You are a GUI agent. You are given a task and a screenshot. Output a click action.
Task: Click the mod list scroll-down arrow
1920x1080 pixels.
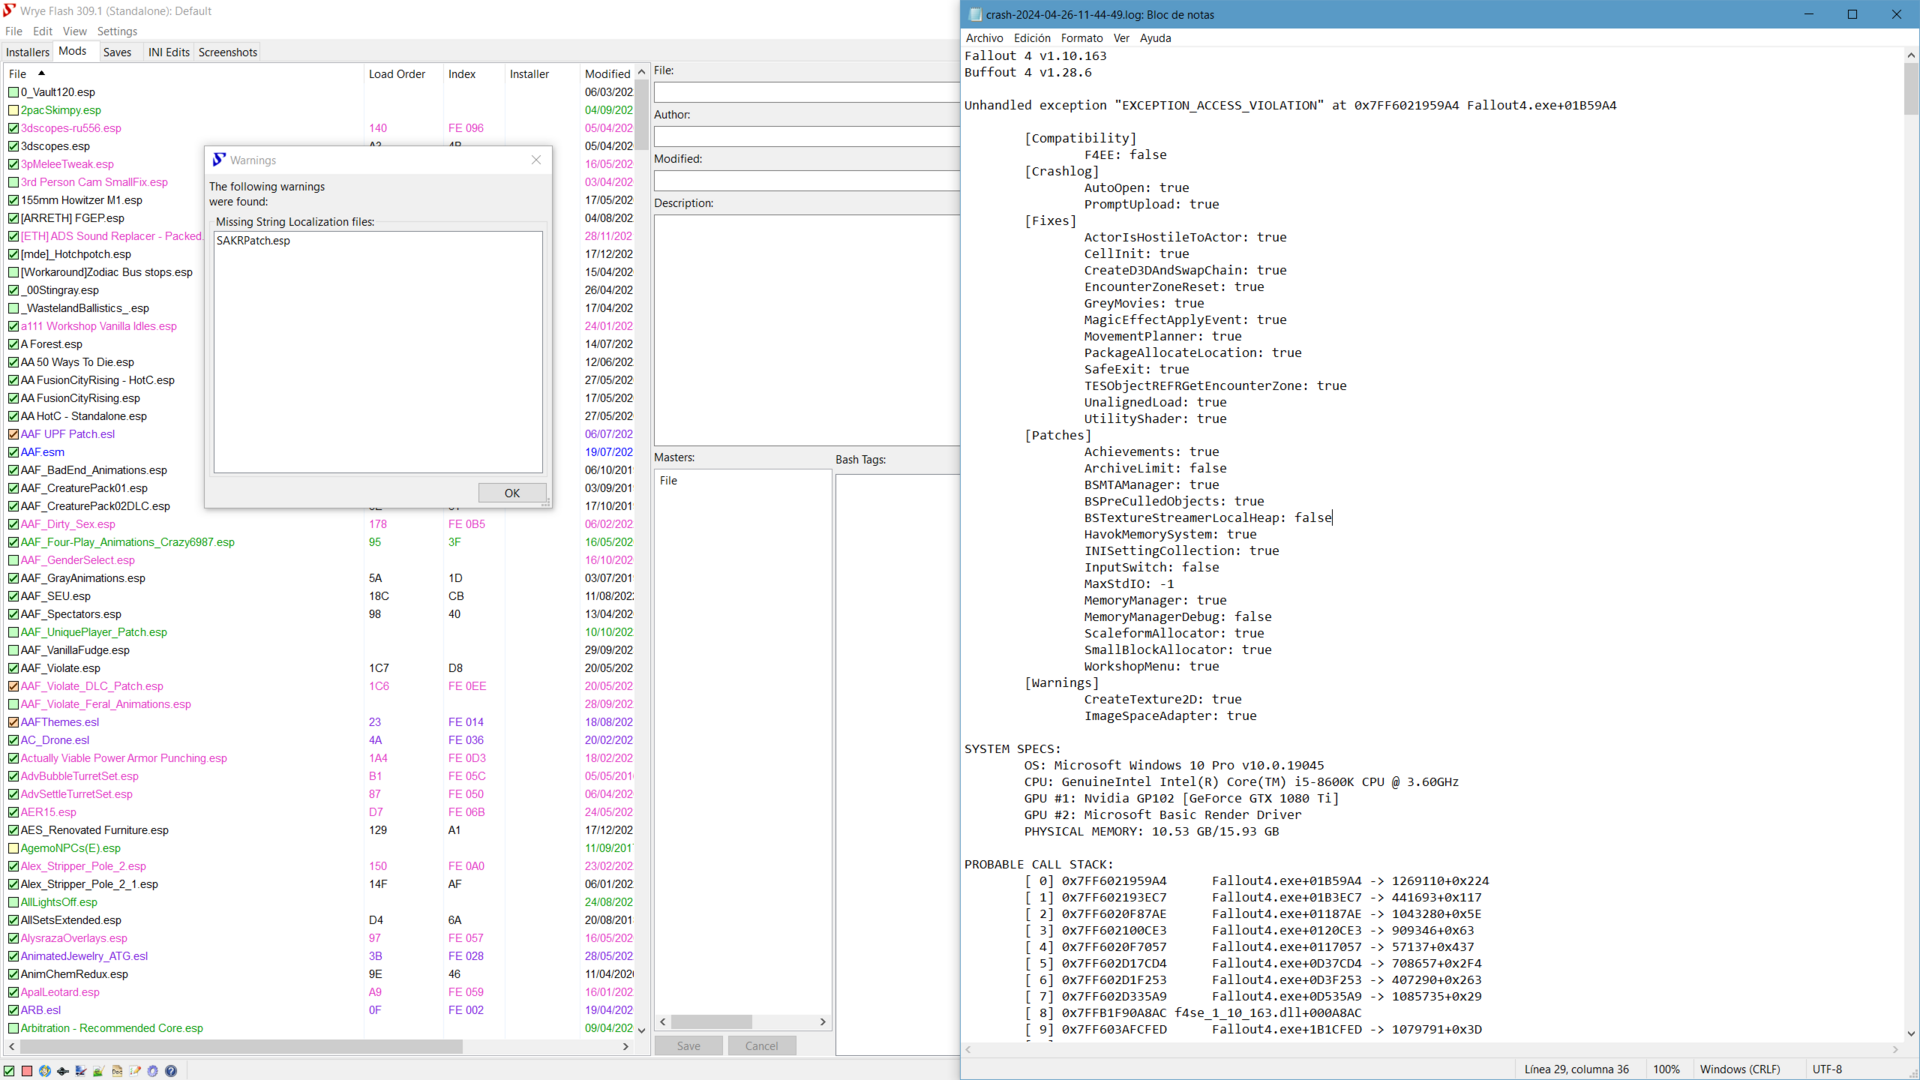[642, 1030]
